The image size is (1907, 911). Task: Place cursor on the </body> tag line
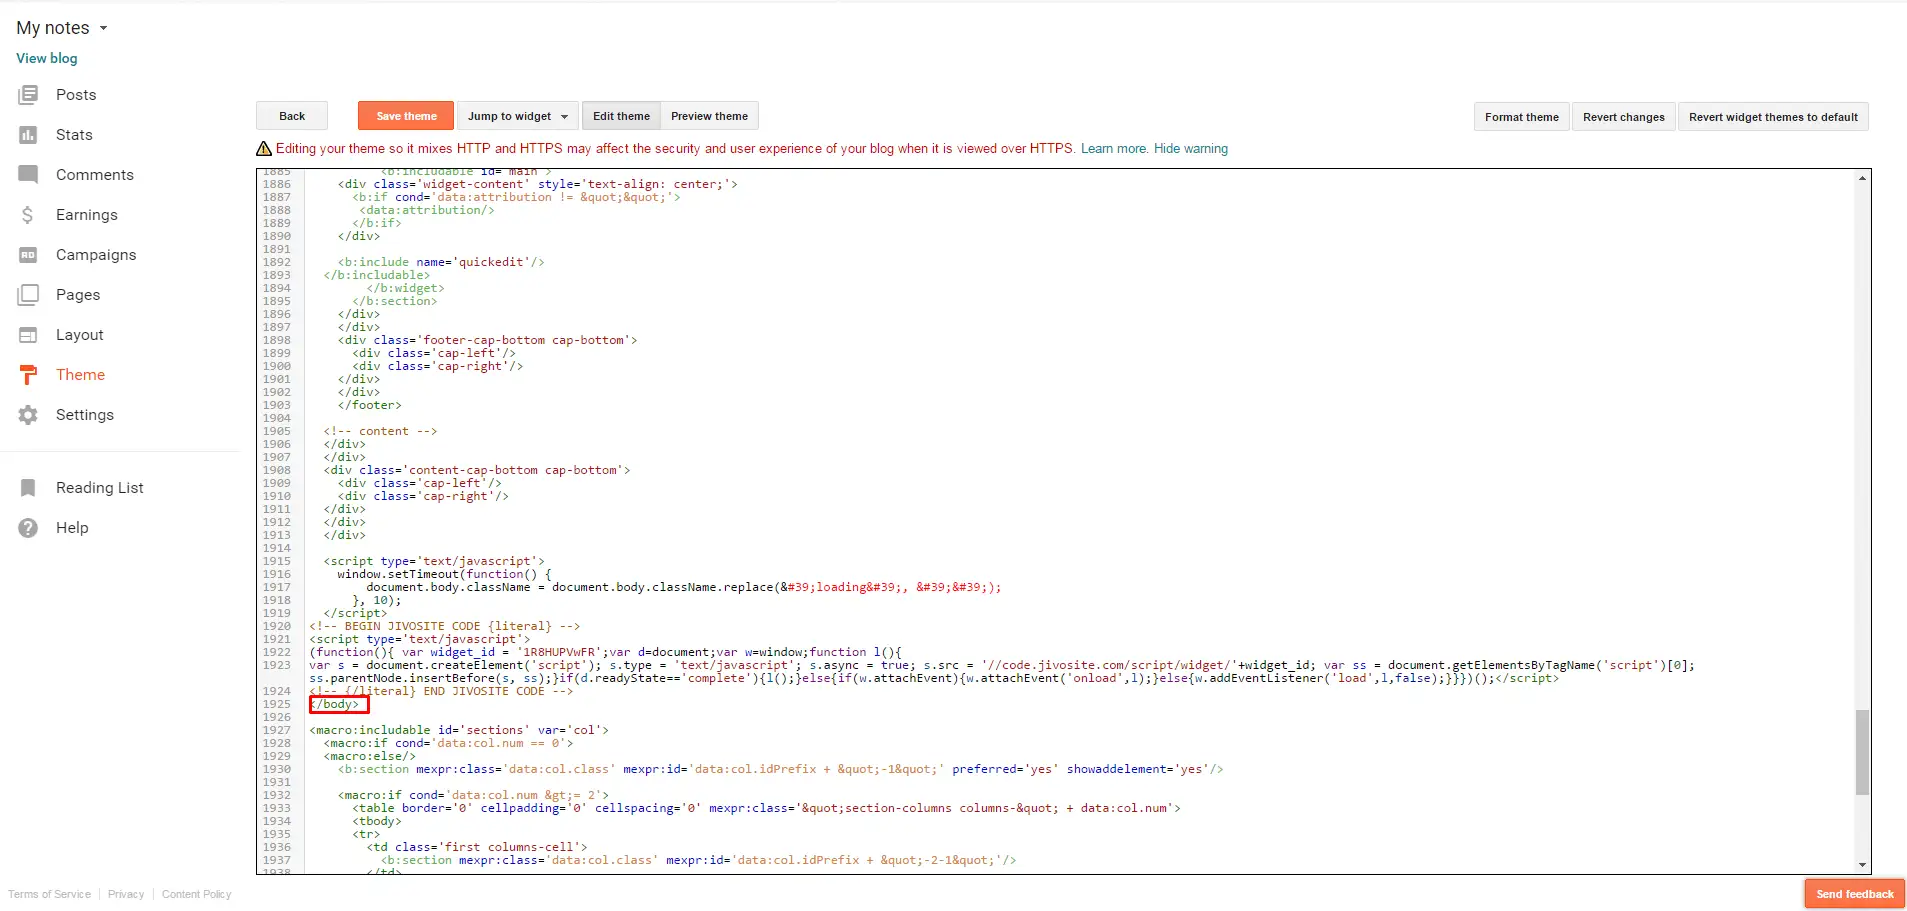coord(339,704)
